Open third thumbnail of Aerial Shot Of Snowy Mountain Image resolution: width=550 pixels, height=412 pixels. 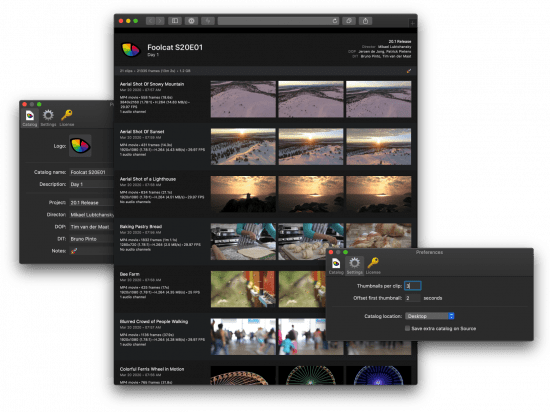378,99
